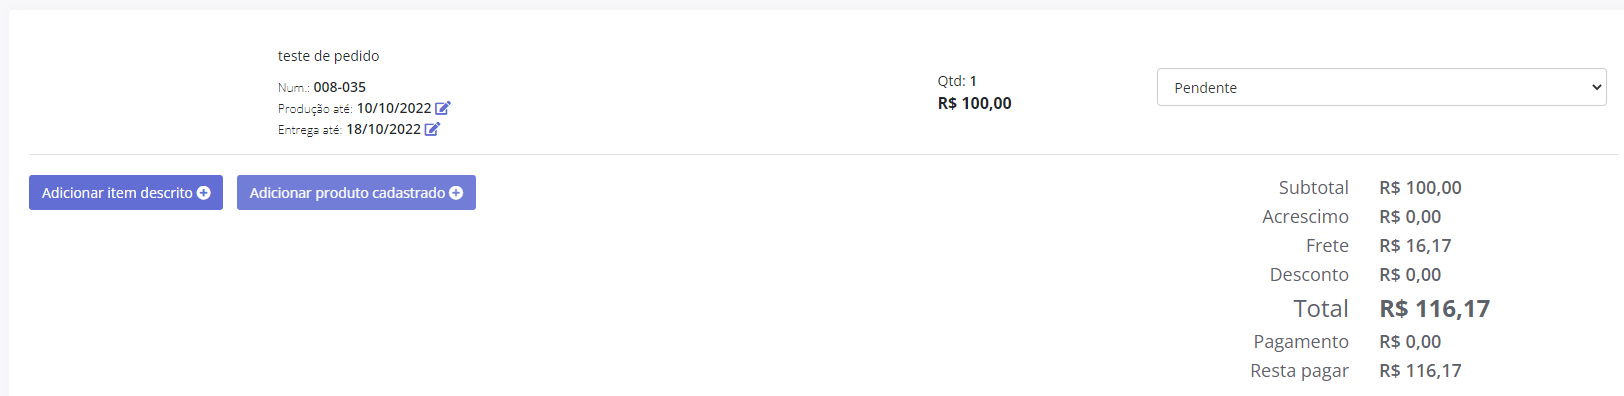Open the Pendente status dropdown
The width and height of the screenshot is (1624, 396).
pyautogui.click(x=1381, y=87)
